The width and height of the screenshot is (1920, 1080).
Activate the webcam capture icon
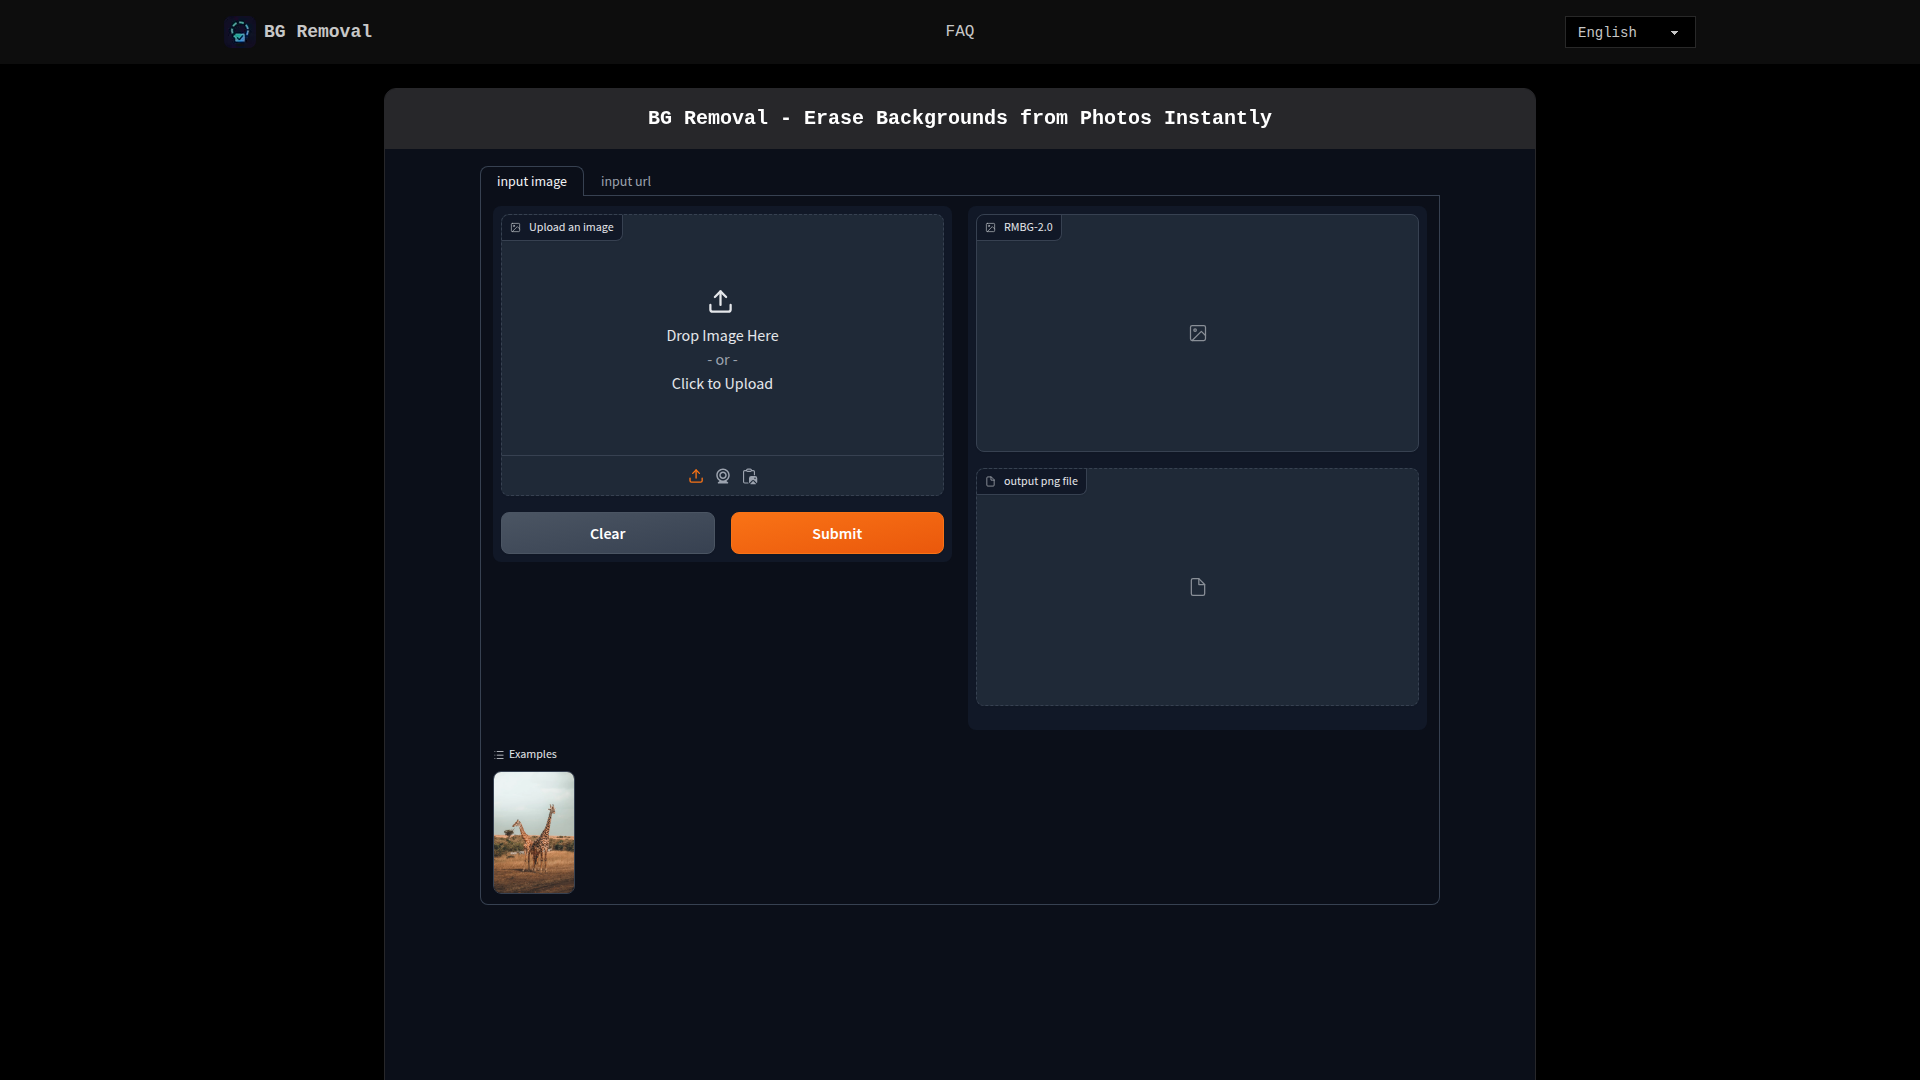(722, 476)
